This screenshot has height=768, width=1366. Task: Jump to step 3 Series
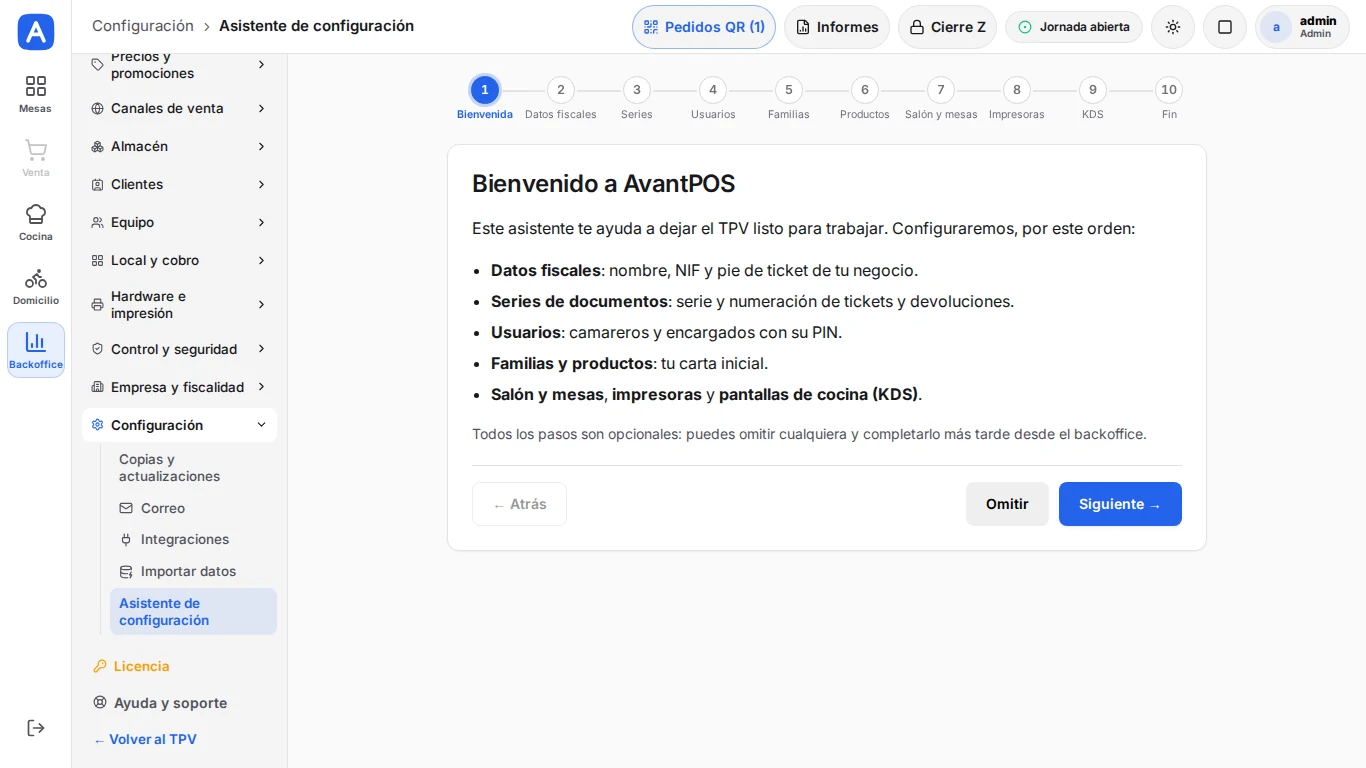click(637, 98)
